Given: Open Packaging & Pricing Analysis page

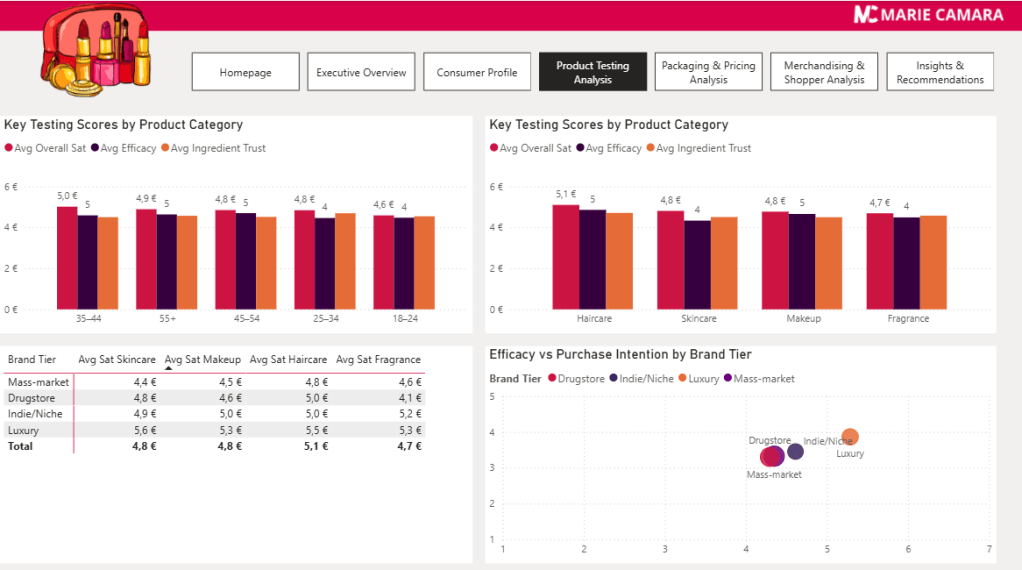Looking at the screenshot, I should pos(708,72).
